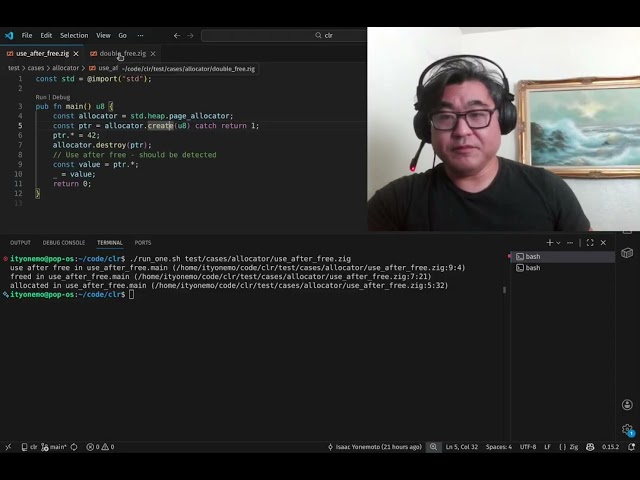The height and width of the screenshot is (480, 640).
Task: Open the Manage gear icon
Action: click(627, 430)
